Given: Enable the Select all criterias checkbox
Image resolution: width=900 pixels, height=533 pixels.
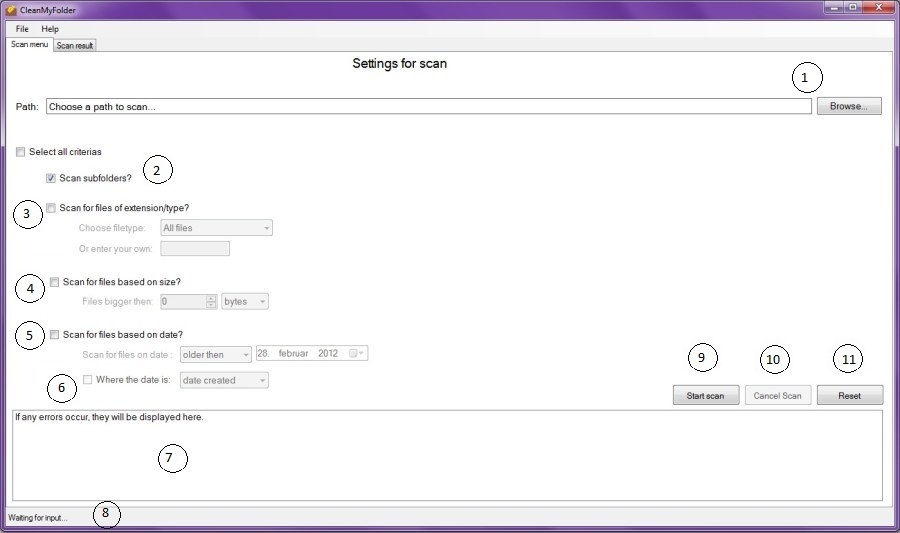Looking at the screenshot, I should tap(21, 152).
